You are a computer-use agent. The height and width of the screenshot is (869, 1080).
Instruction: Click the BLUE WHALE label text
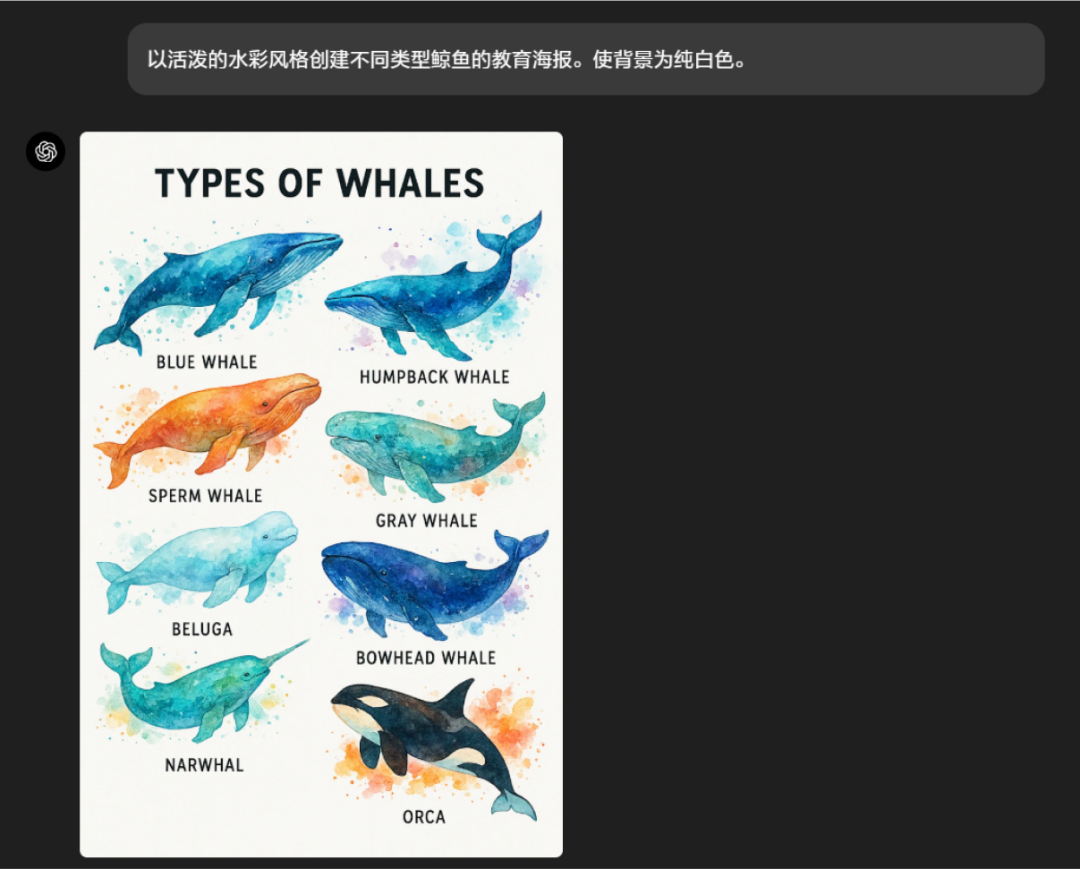(x=207, y=362)
